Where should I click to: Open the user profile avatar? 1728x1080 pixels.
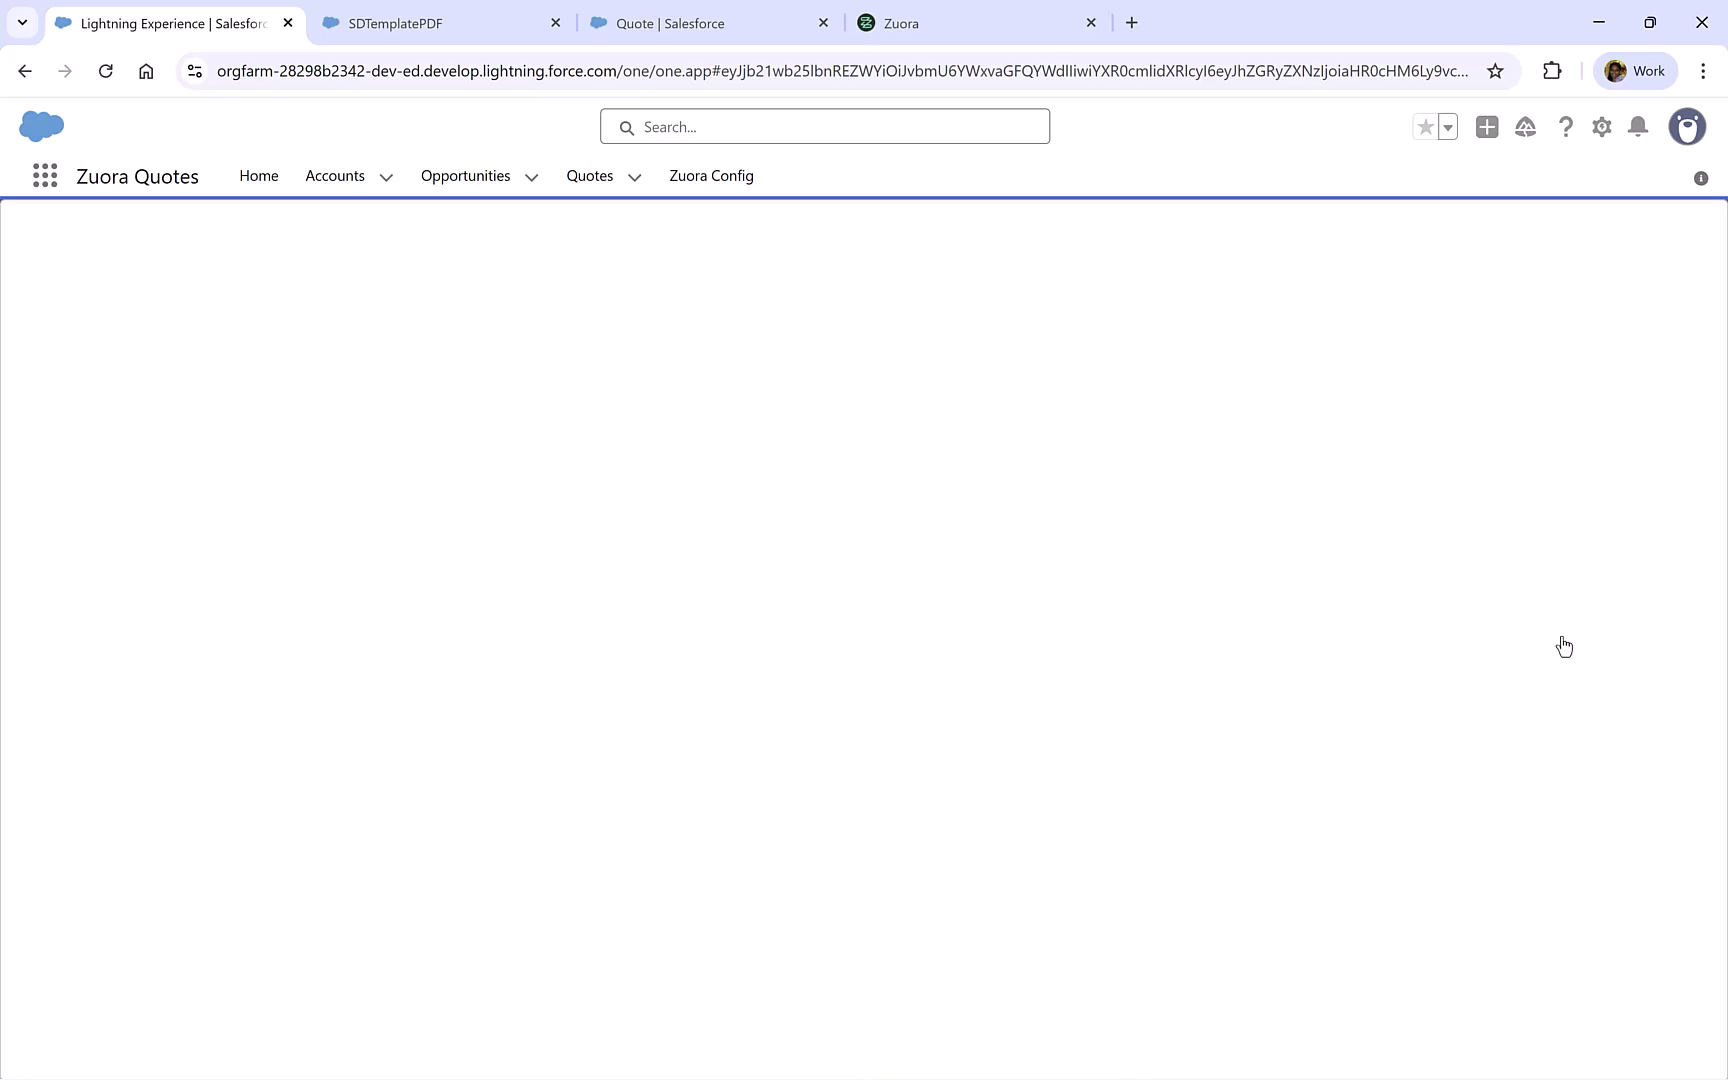1688,127
